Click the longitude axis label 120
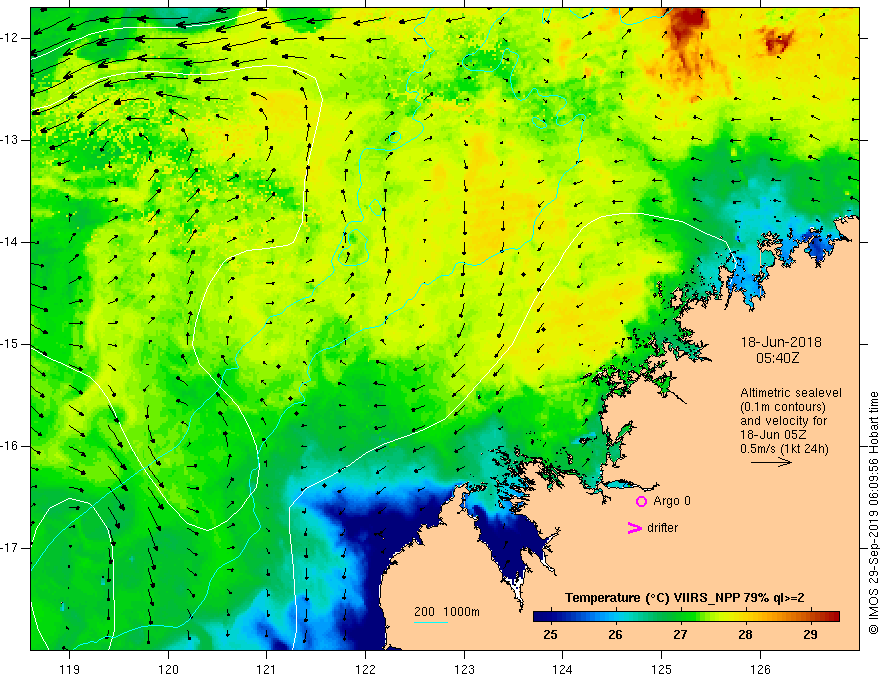Image resolution: width=880 pixels, height=680 pixels. click(168, 669)
